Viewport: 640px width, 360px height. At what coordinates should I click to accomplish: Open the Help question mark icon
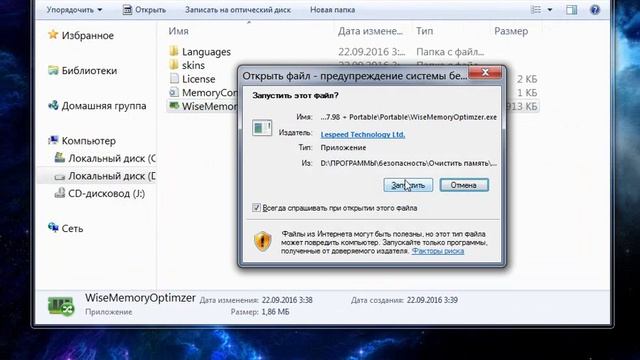(x=595, y=10)
